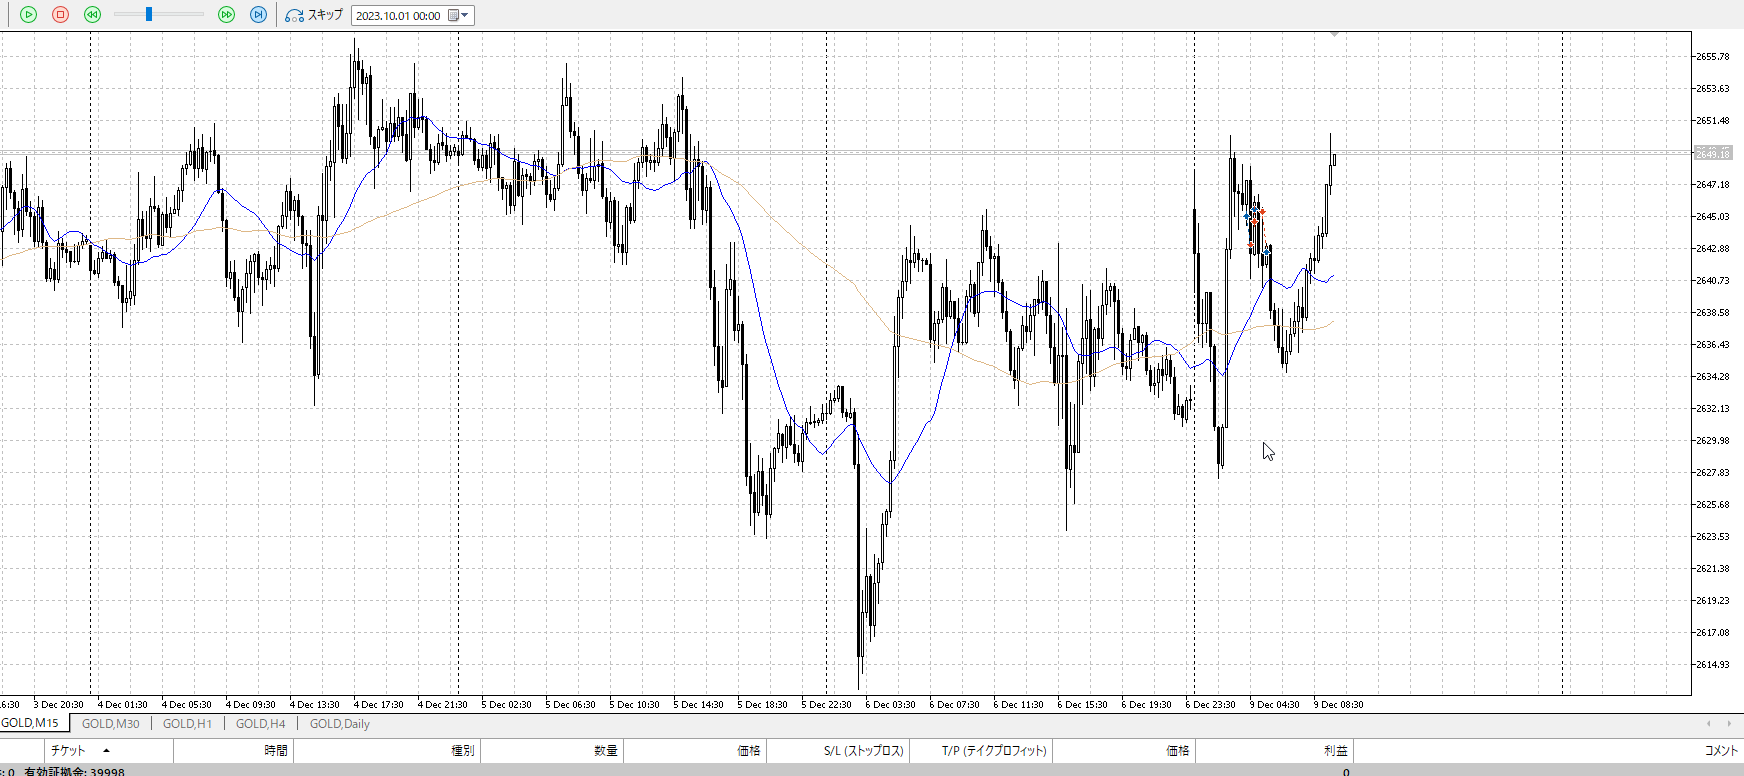Sort orders by ticket (チケット) column
Image resolution: width=1744 pixels, height=776 pixels.
[x=68, y=750]
